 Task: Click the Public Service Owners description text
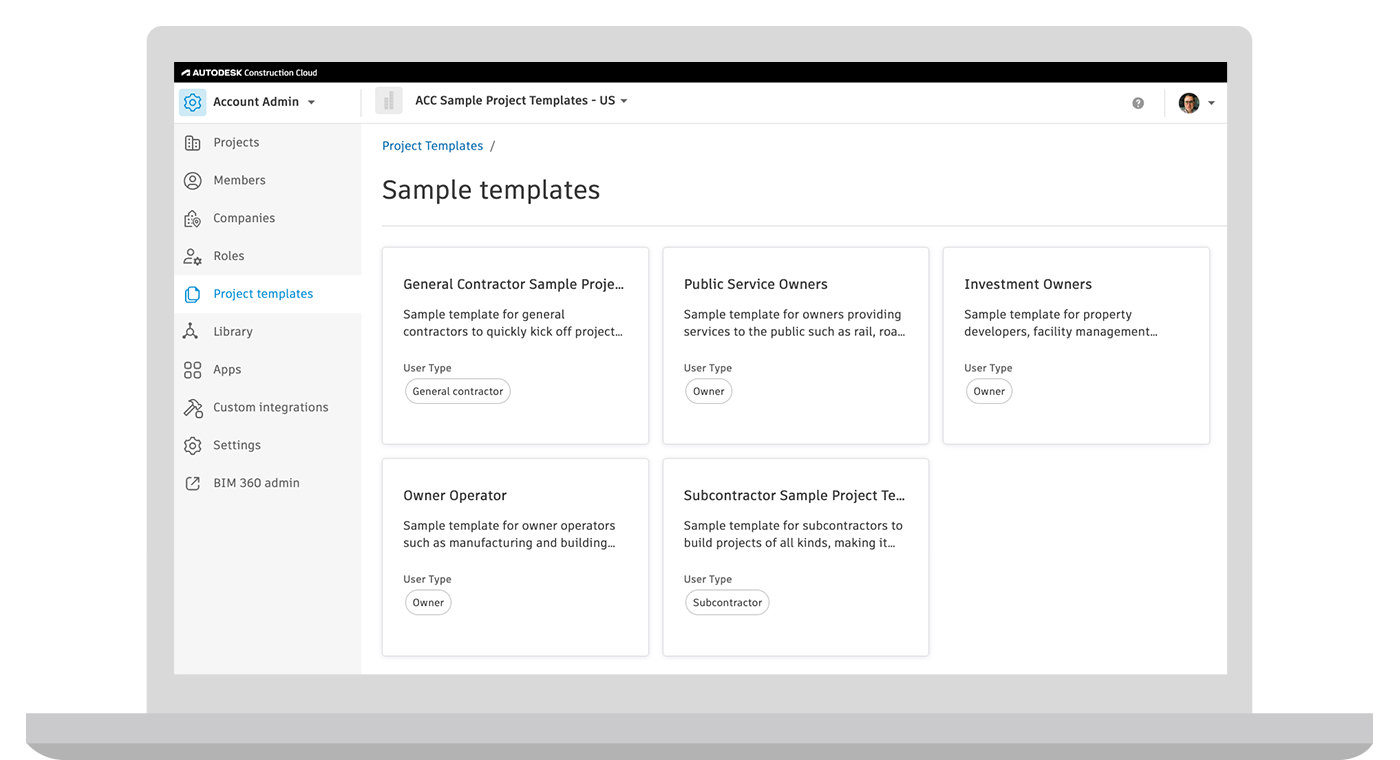(x=795, y=323)
